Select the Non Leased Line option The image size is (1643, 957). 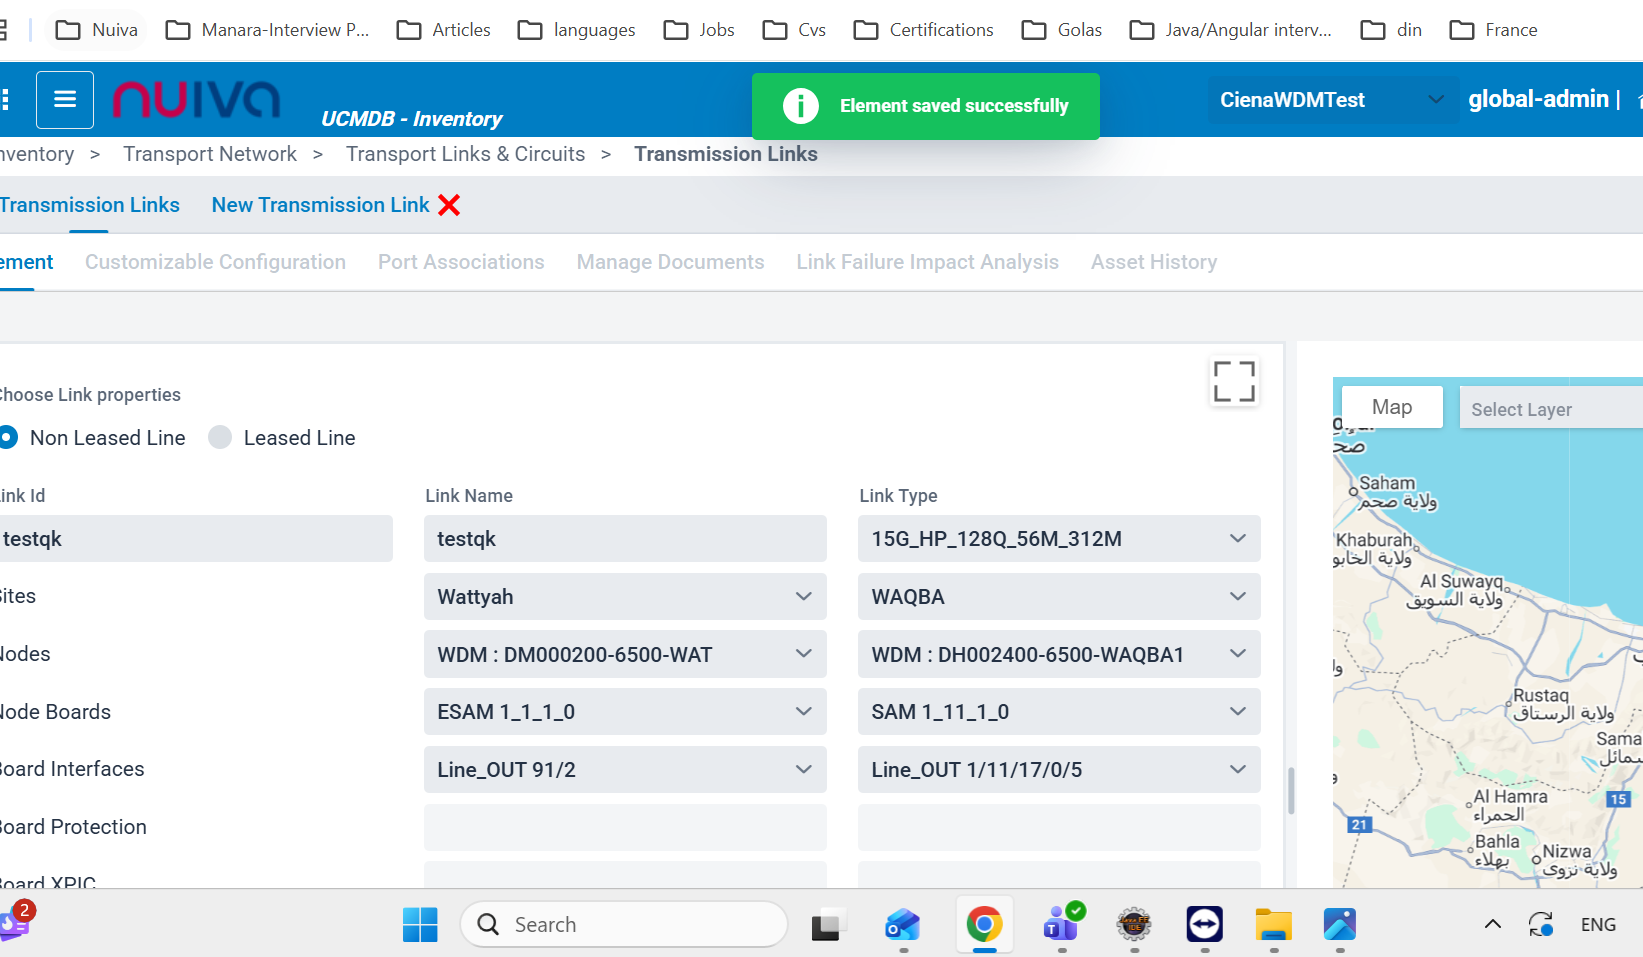tap(9, 438)
